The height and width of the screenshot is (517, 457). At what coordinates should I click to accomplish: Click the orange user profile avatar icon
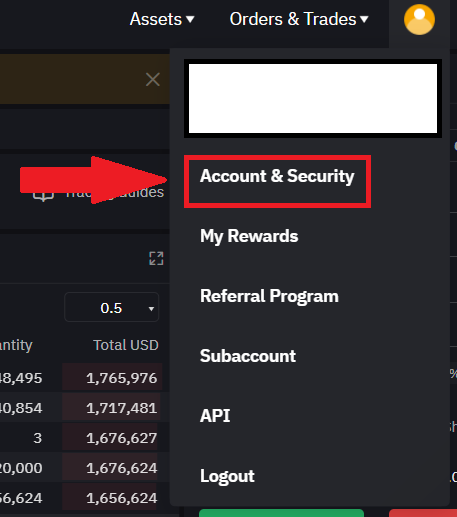pyautogui.click(x=419, y=19)
